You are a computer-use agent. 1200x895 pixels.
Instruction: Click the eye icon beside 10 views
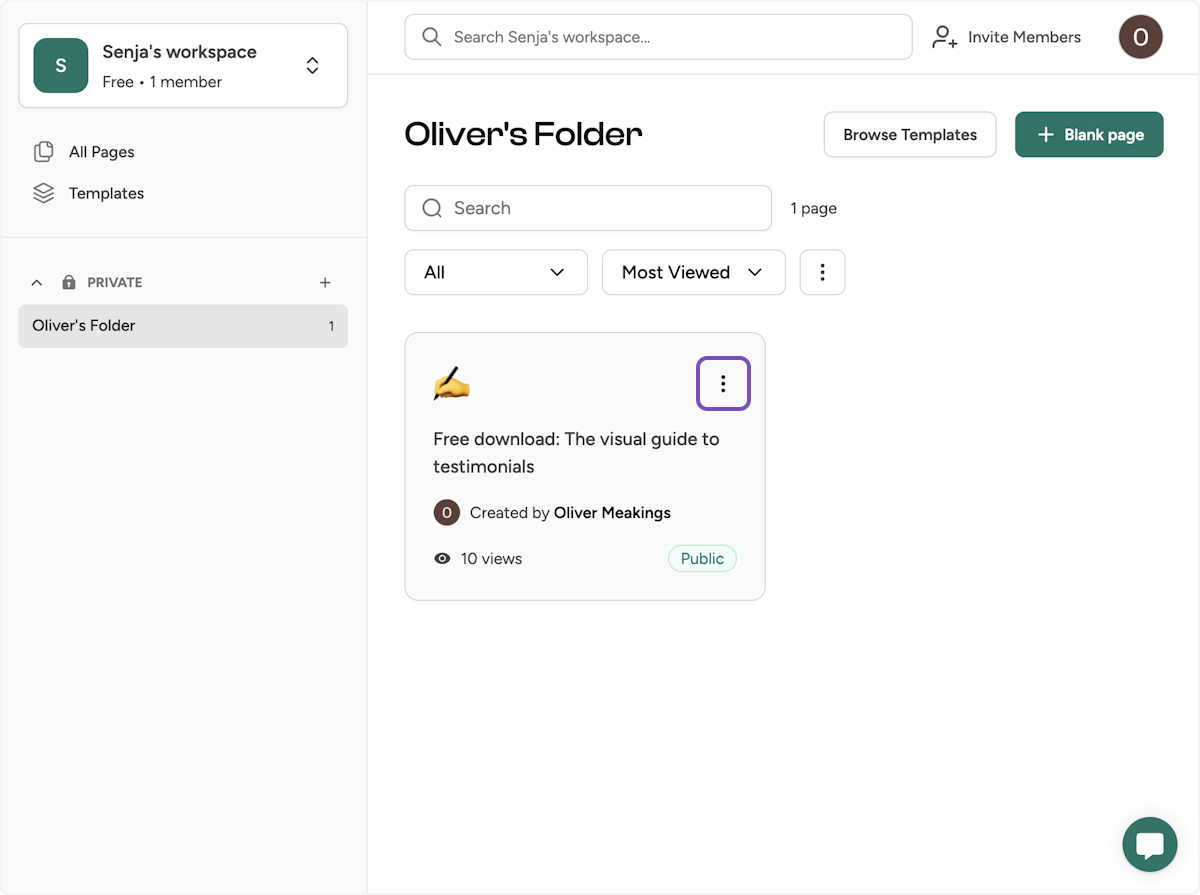[442, 558]
